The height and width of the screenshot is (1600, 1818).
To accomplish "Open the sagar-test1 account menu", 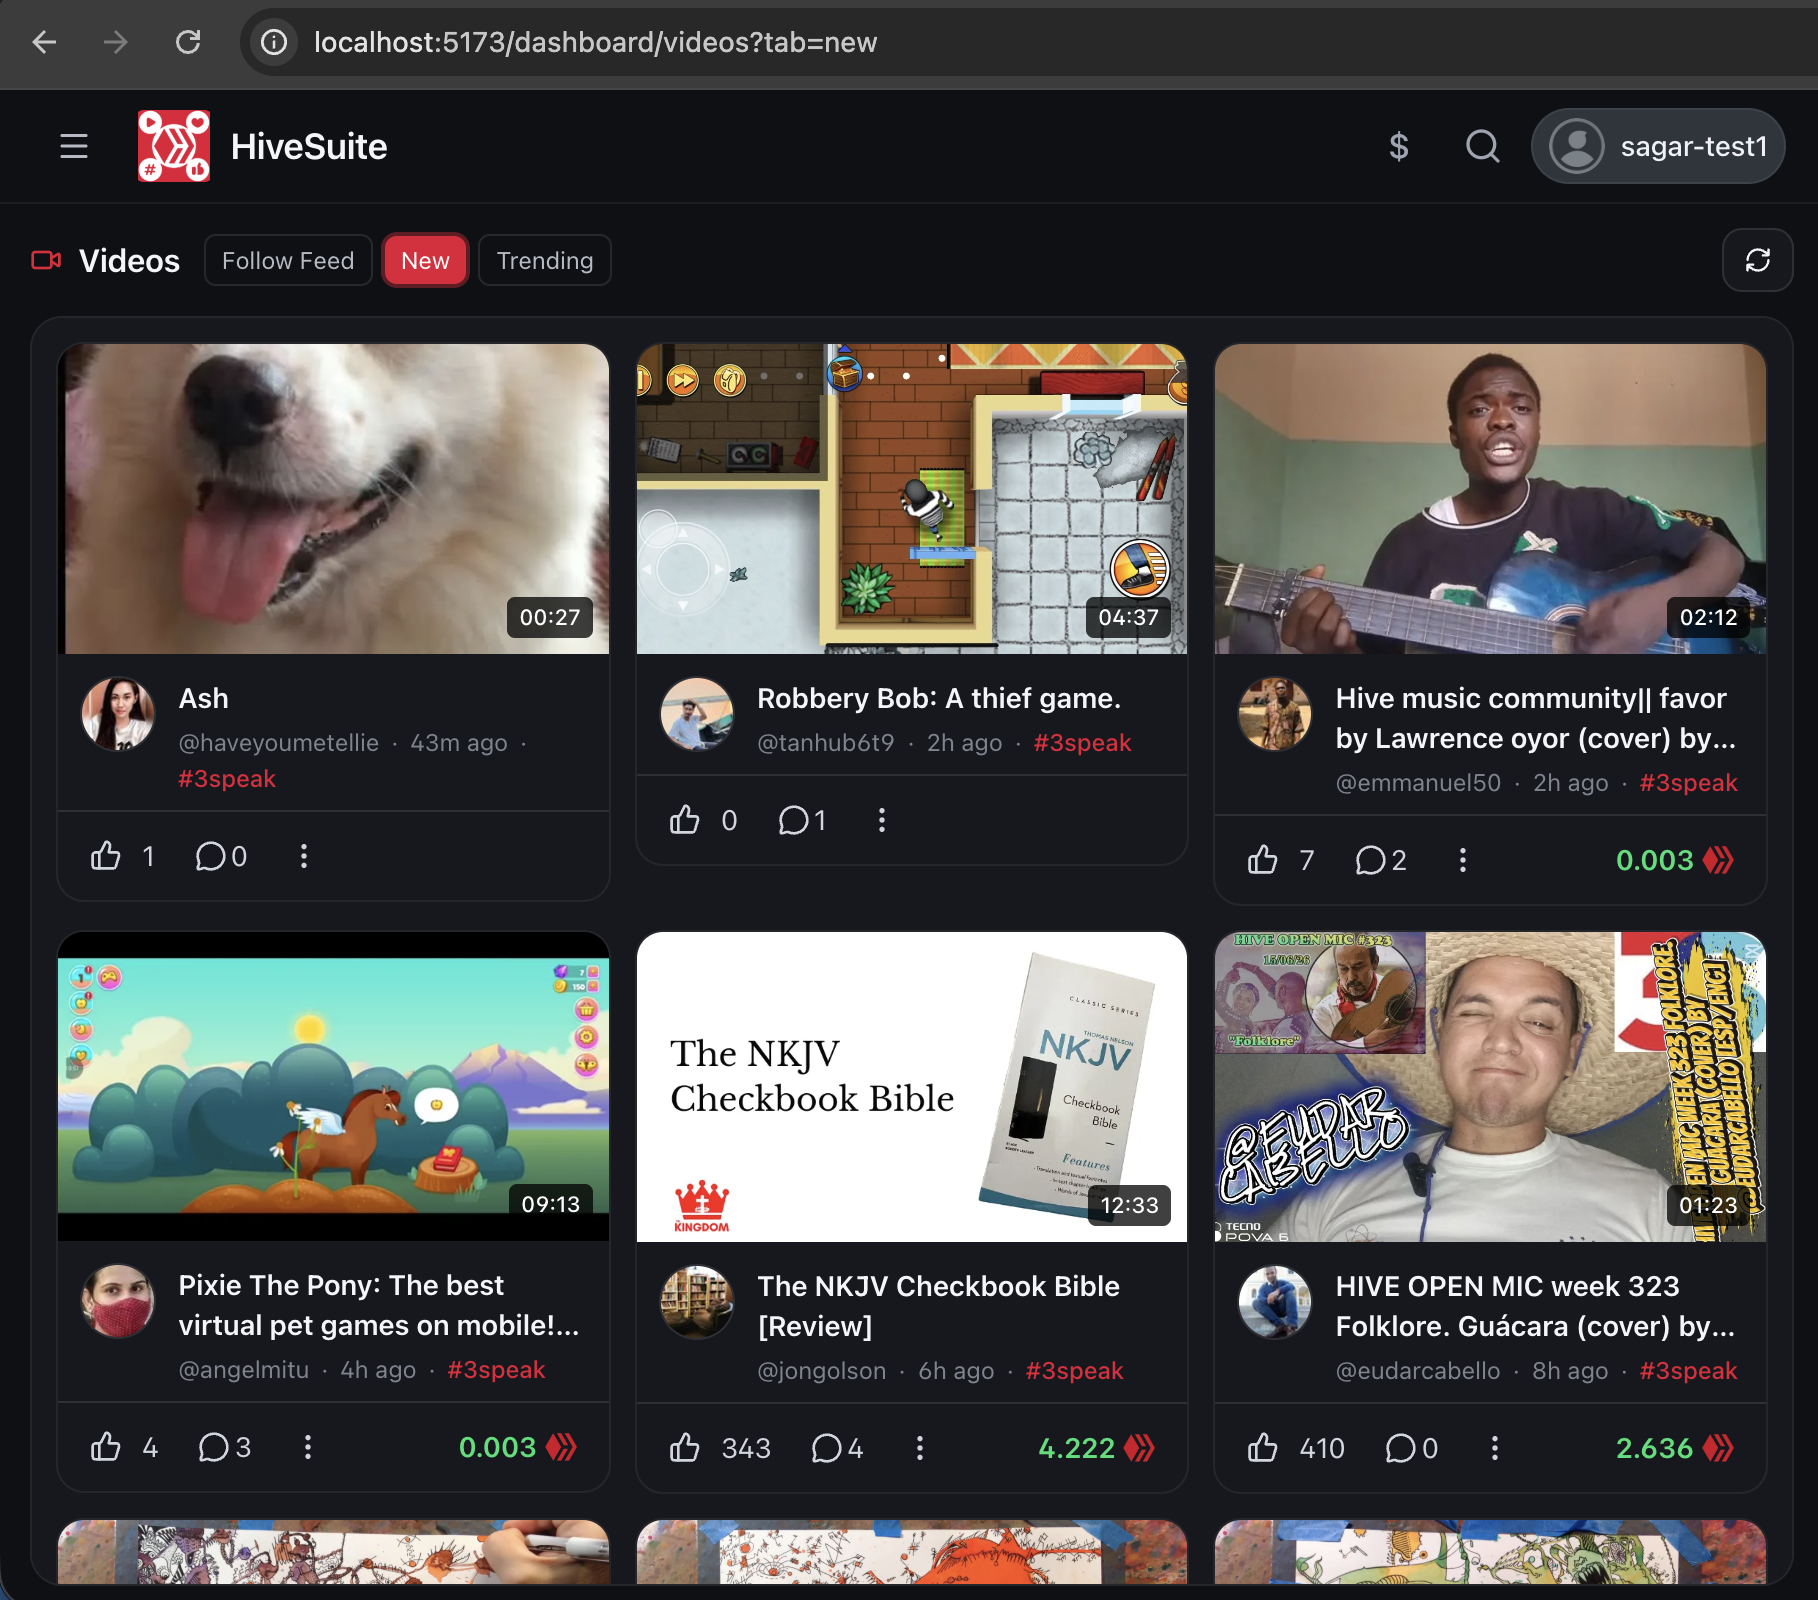I will pos(1658,146).
